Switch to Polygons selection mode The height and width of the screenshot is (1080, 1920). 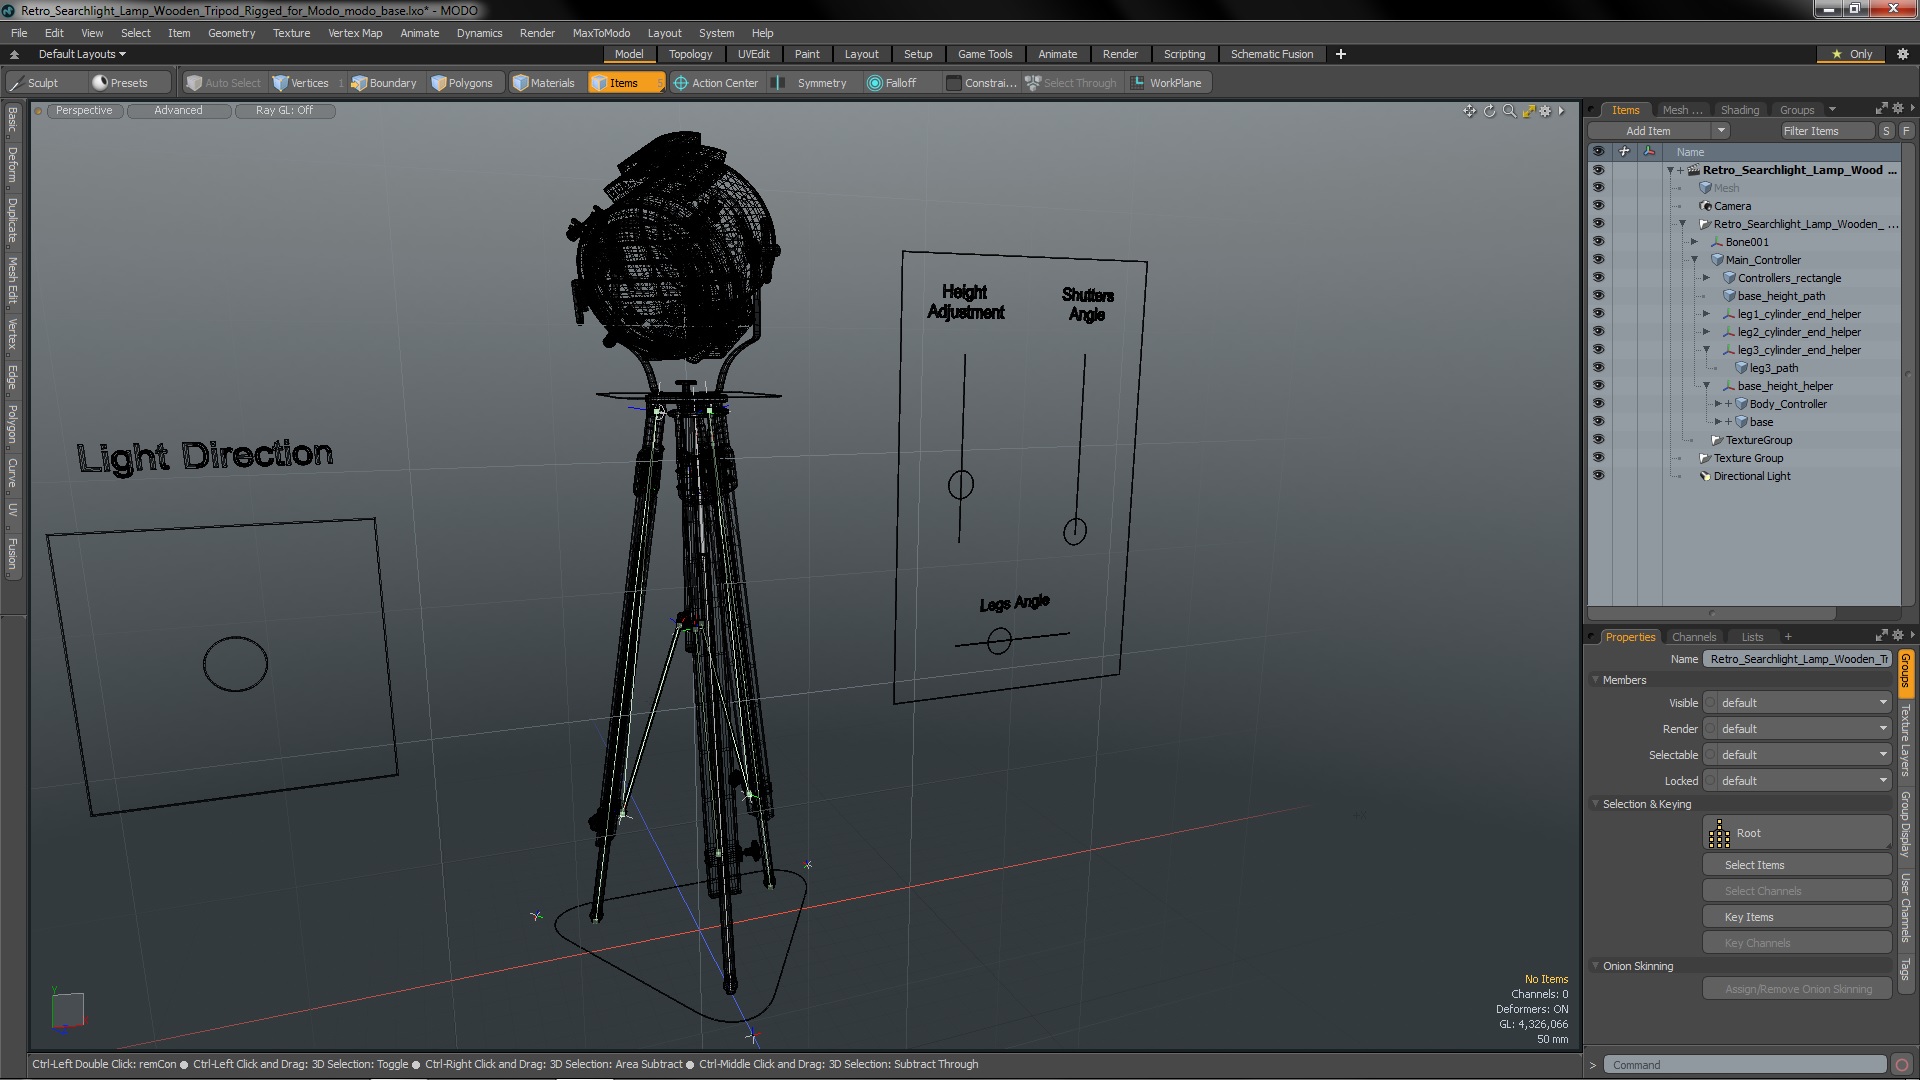click(x=462, y=83)
